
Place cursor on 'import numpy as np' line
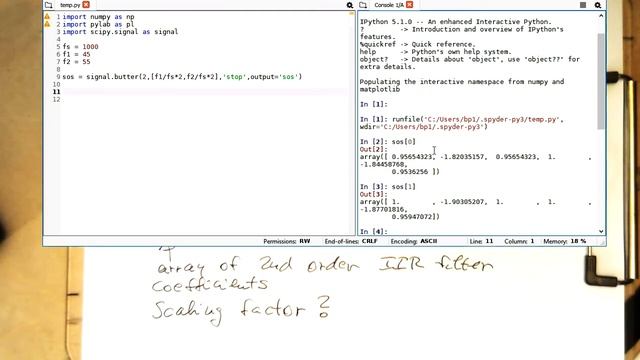(98, 17)
